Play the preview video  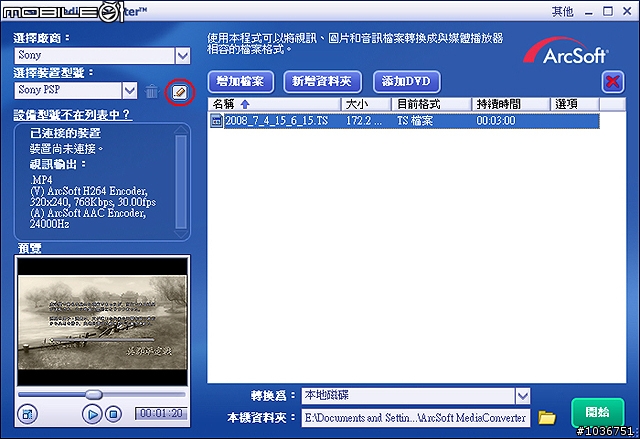coord(92,415)
